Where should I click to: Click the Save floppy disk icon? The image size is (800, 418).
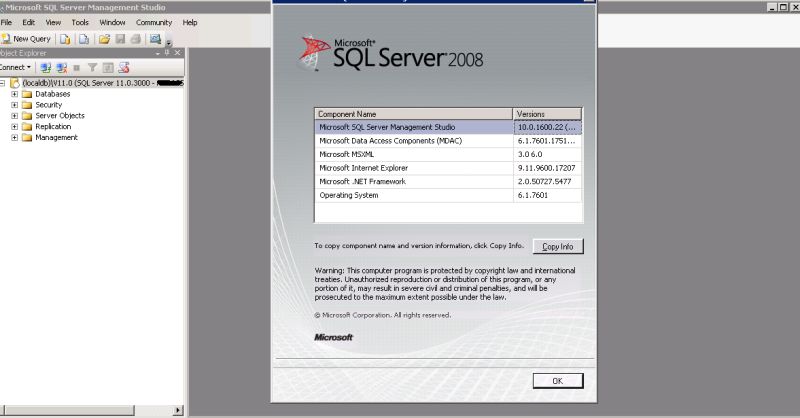120,39
